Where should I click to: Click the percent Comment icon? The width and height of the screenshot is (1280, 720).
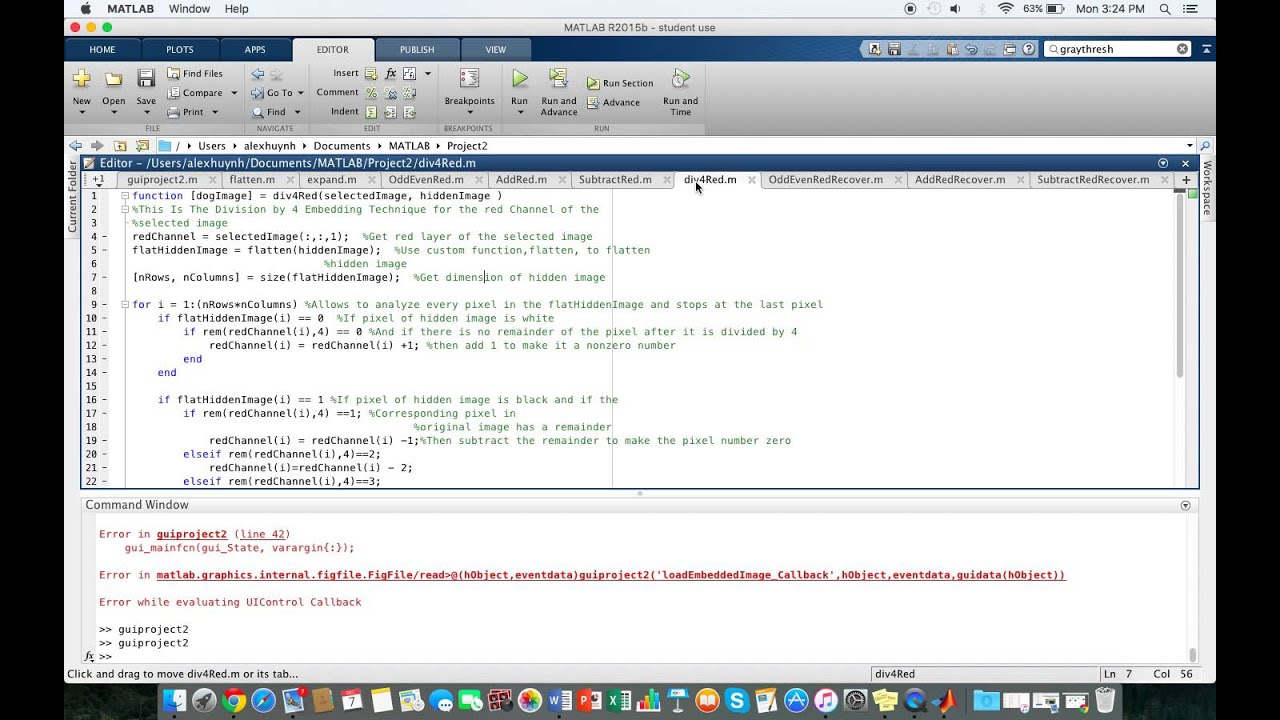click(x=371, y=93)
